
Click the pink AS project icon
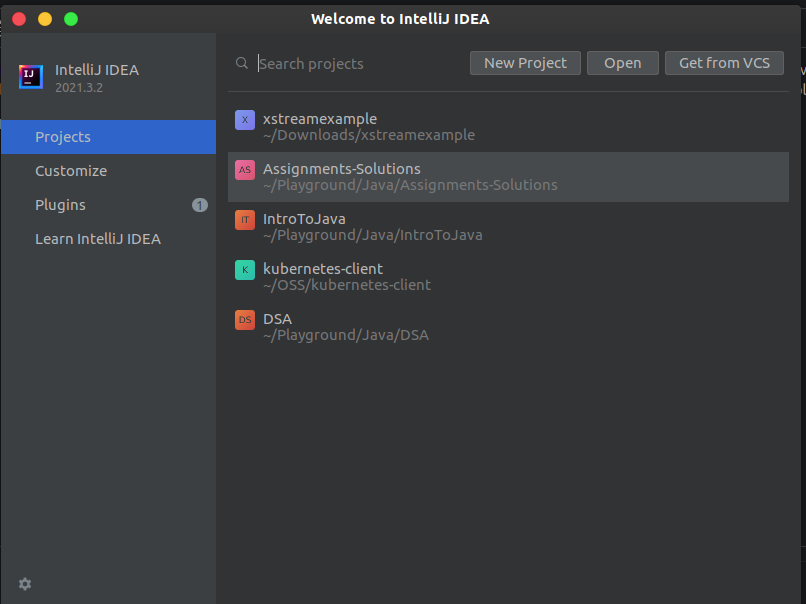click(245, 170)
